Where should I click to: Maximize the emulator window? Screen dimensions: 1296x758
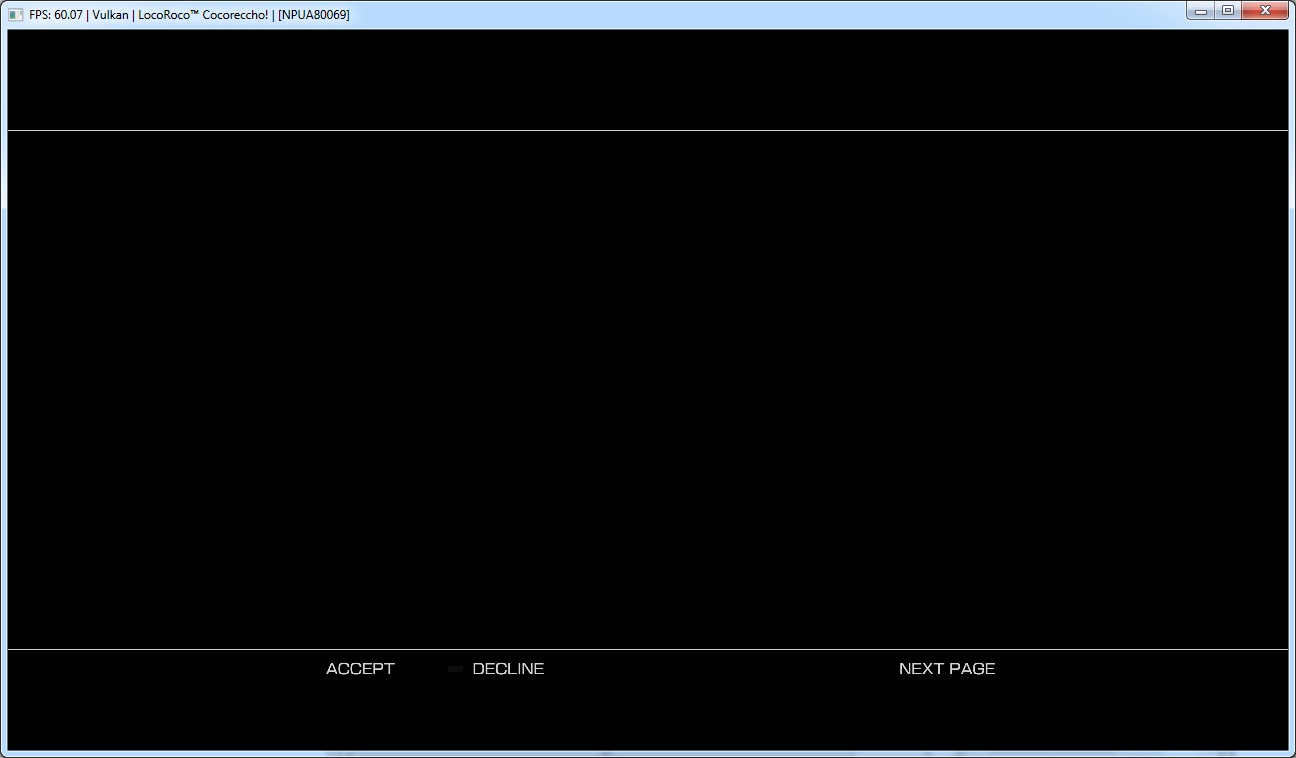(1227, 11)
